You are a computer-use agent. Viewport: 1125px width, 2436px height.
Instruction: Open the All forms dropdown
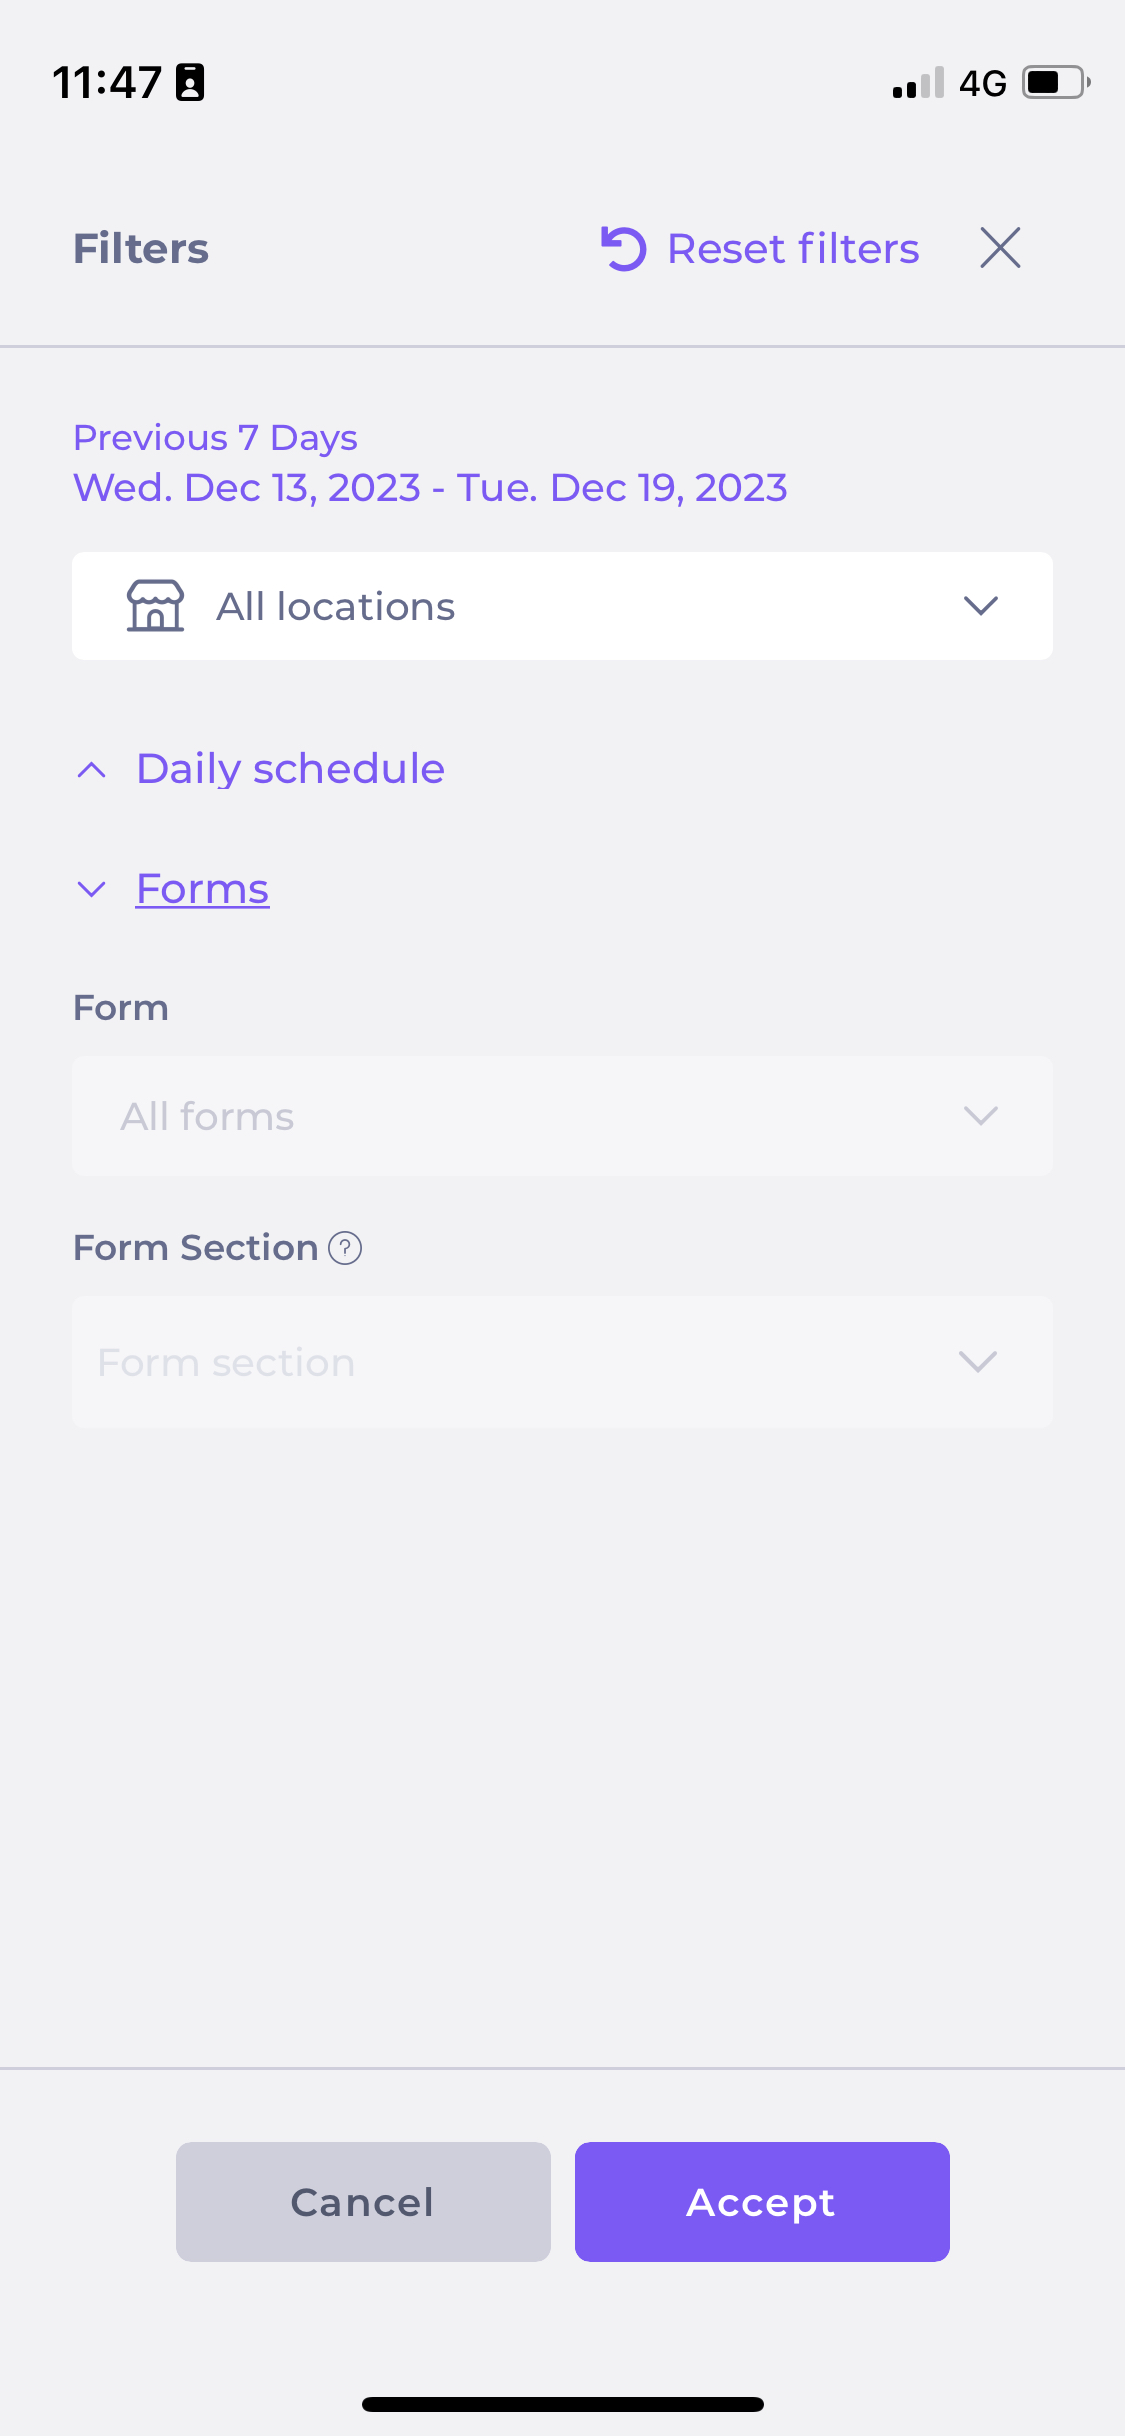pos(562,1116)
